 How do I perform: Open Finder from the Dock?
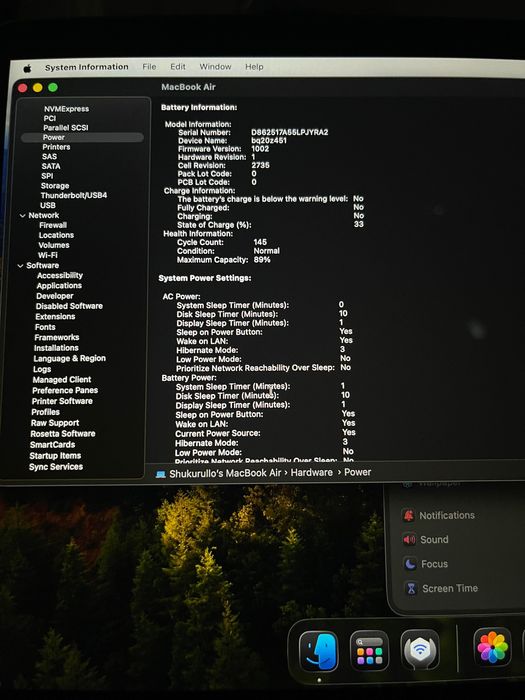click(x=318, y=651)
